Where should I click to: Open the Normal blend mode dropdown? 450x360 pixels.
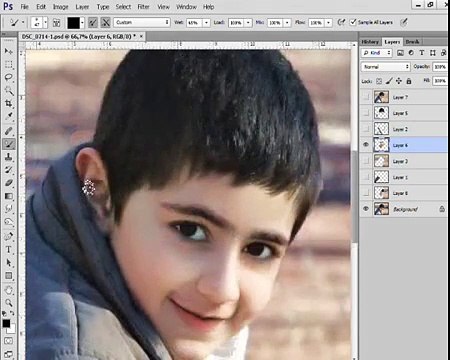385,67
